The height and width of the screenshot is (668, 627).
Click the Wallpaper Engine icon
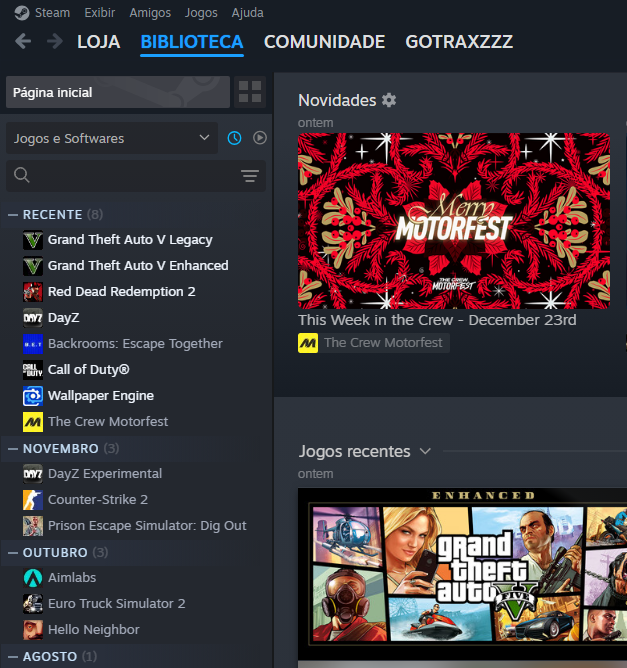(x=33, y=396)
